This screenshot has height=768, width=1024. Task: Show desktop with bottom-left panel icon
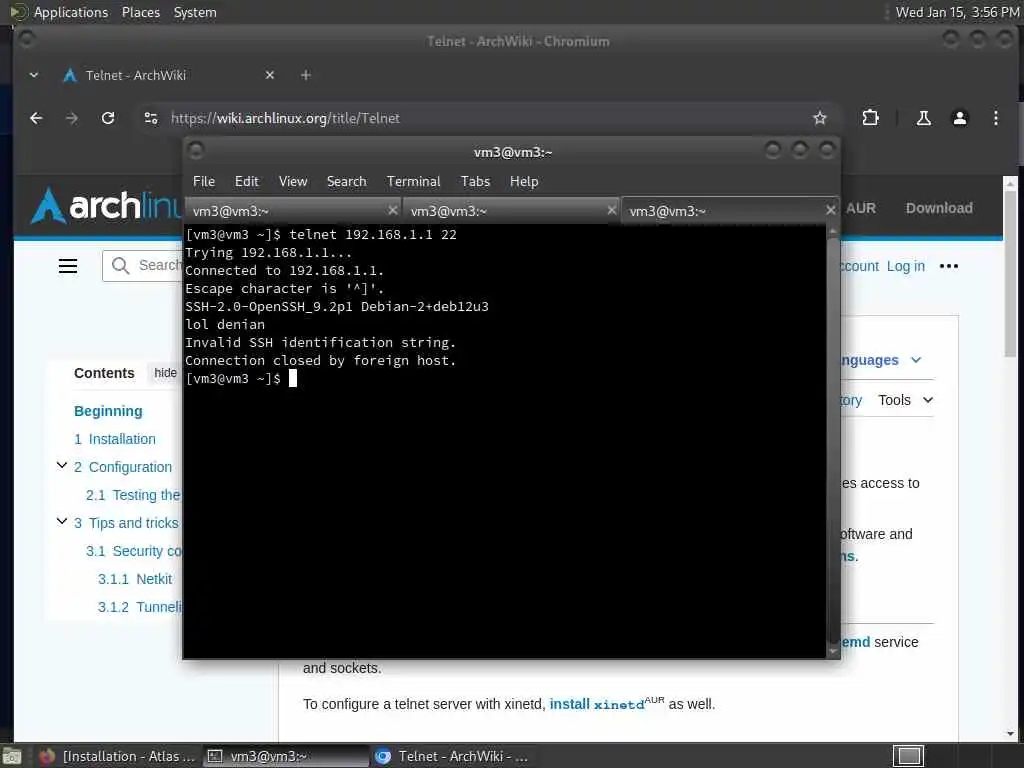(12, 756)
